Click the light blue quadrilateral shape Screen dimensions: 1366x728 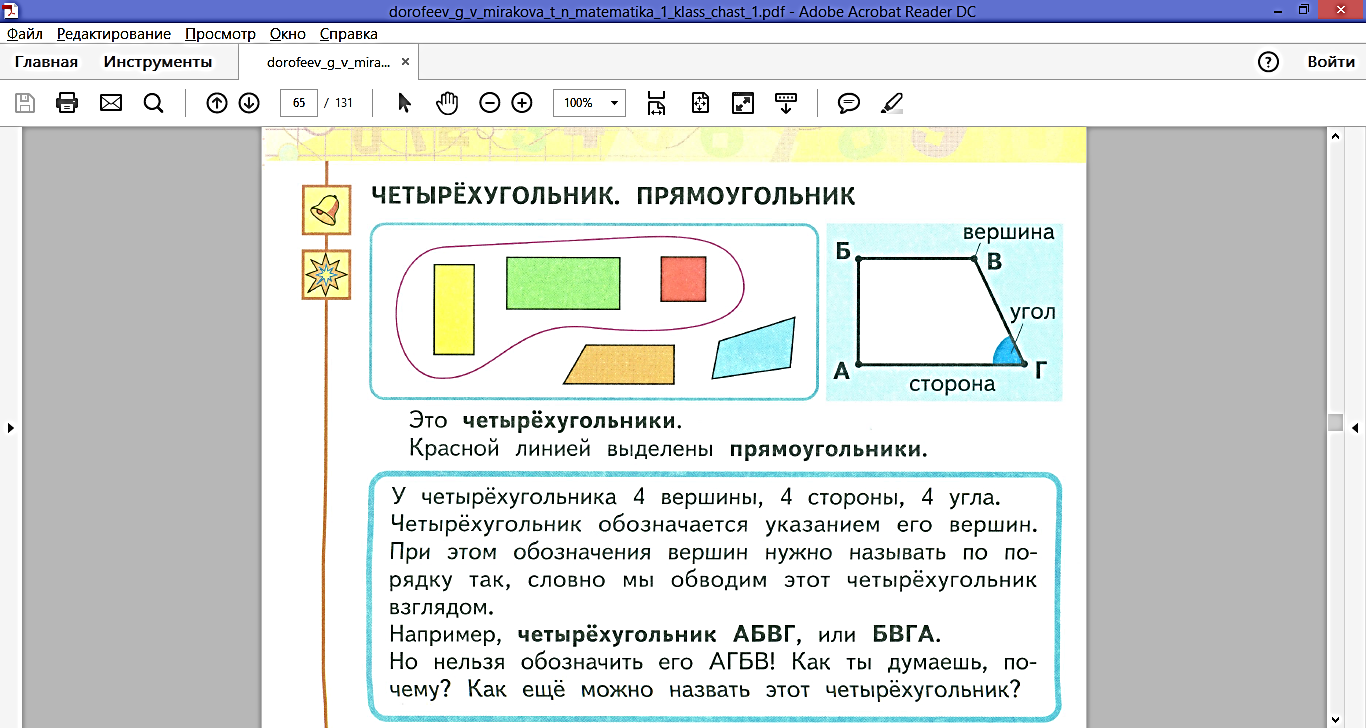point(754,349)
